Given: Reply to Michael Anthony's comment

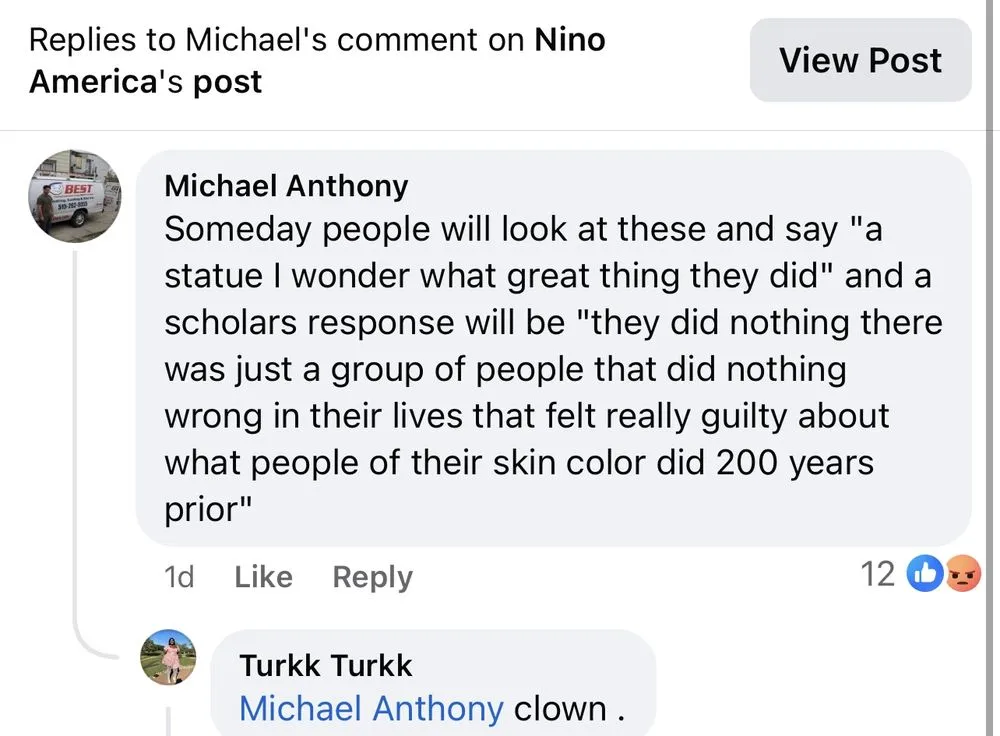Looking at the screenshot, I should point(372,577).
